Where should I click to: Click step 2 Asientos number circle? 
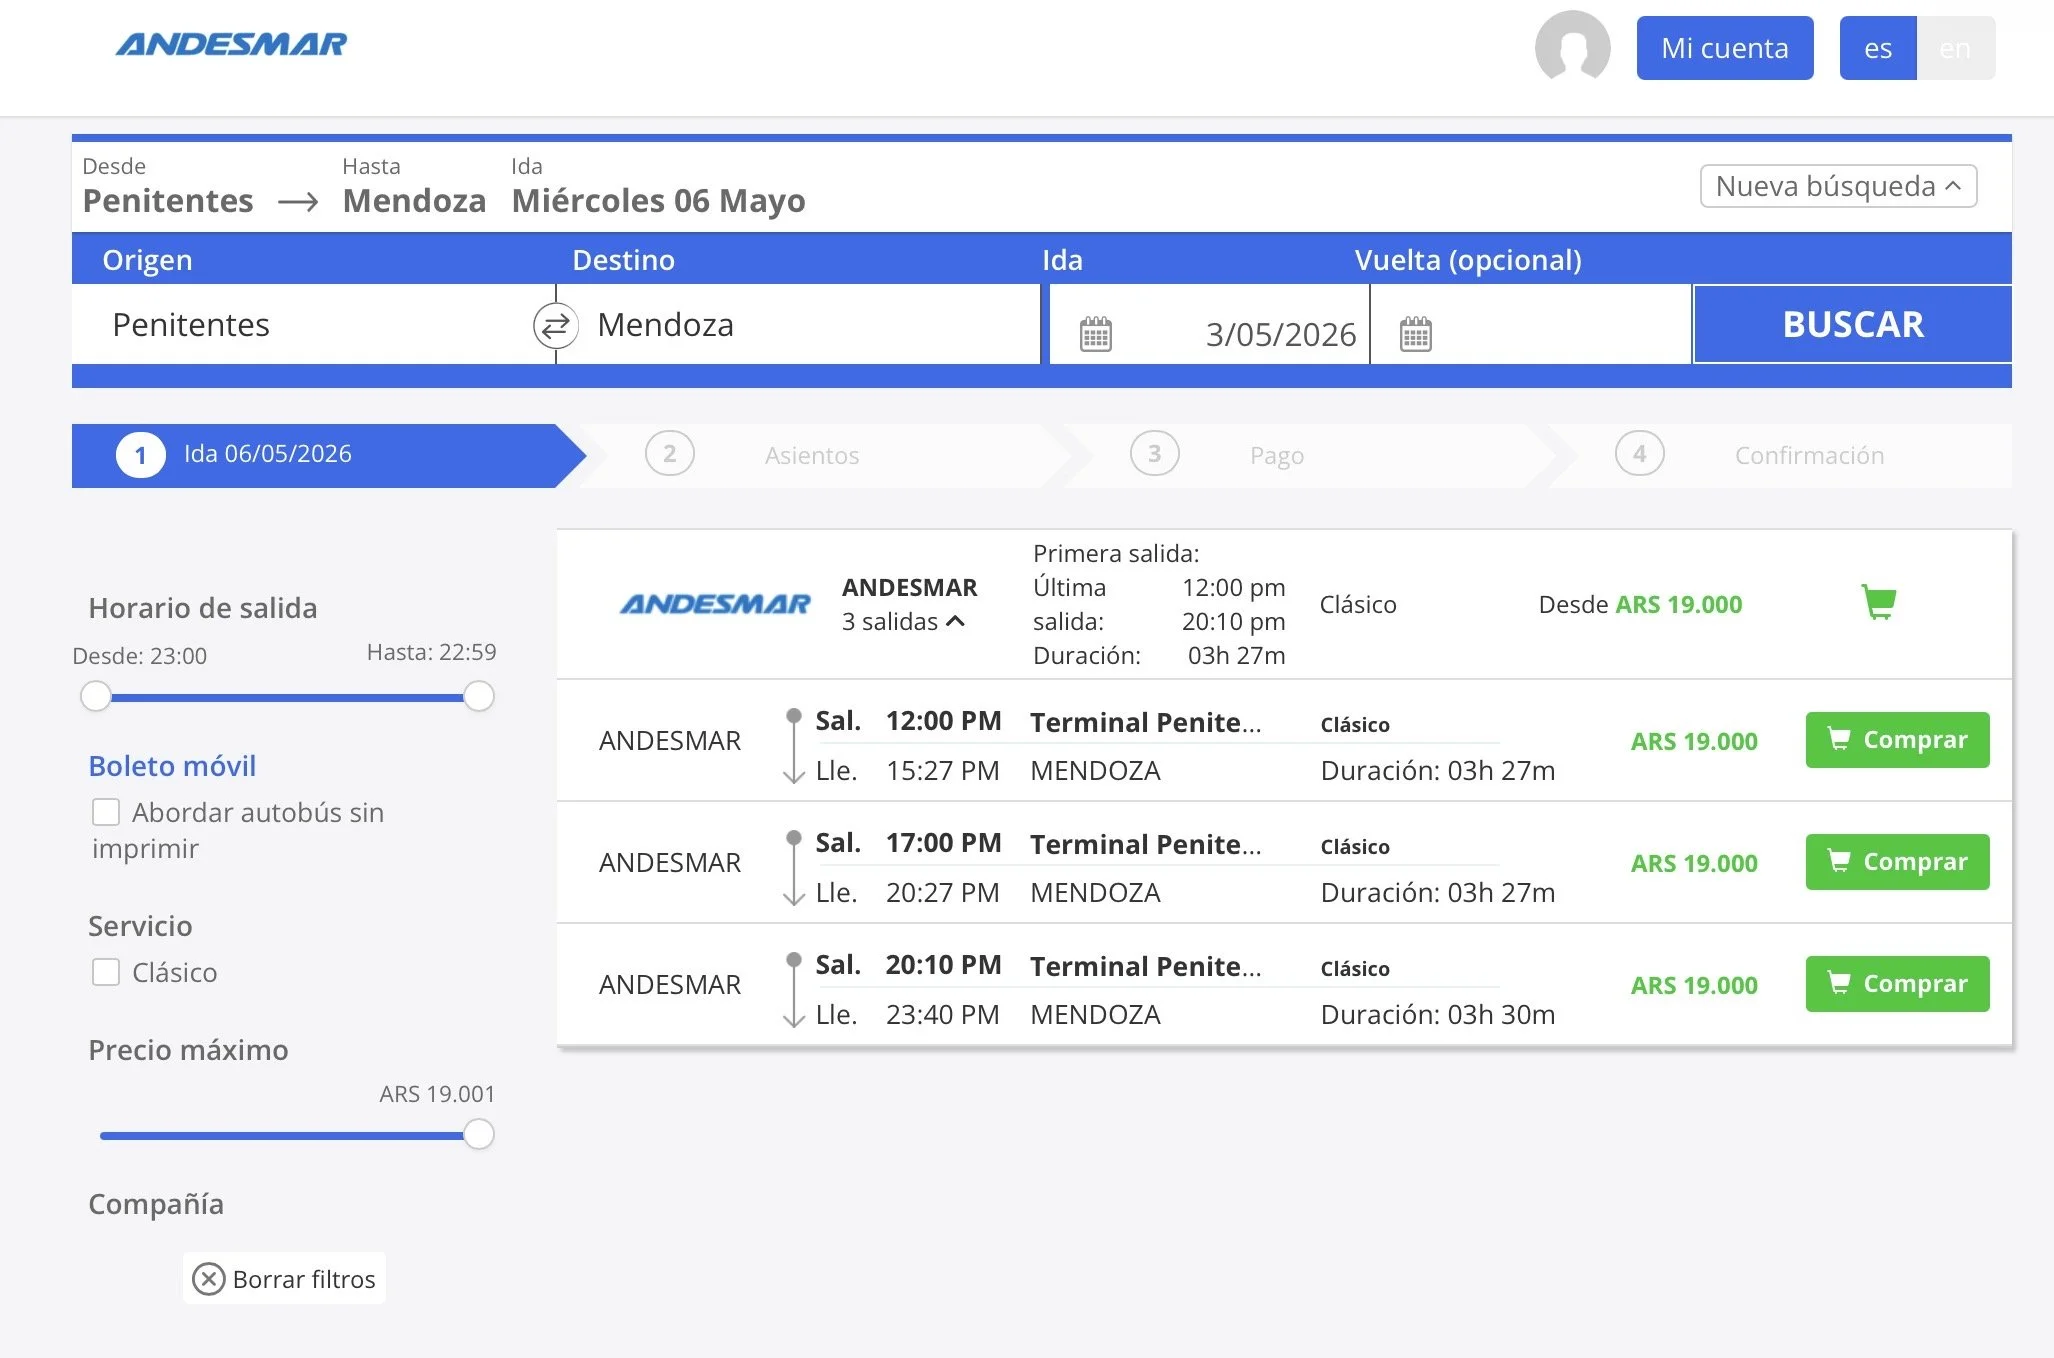pyautogui.click(x=670, y=454)
